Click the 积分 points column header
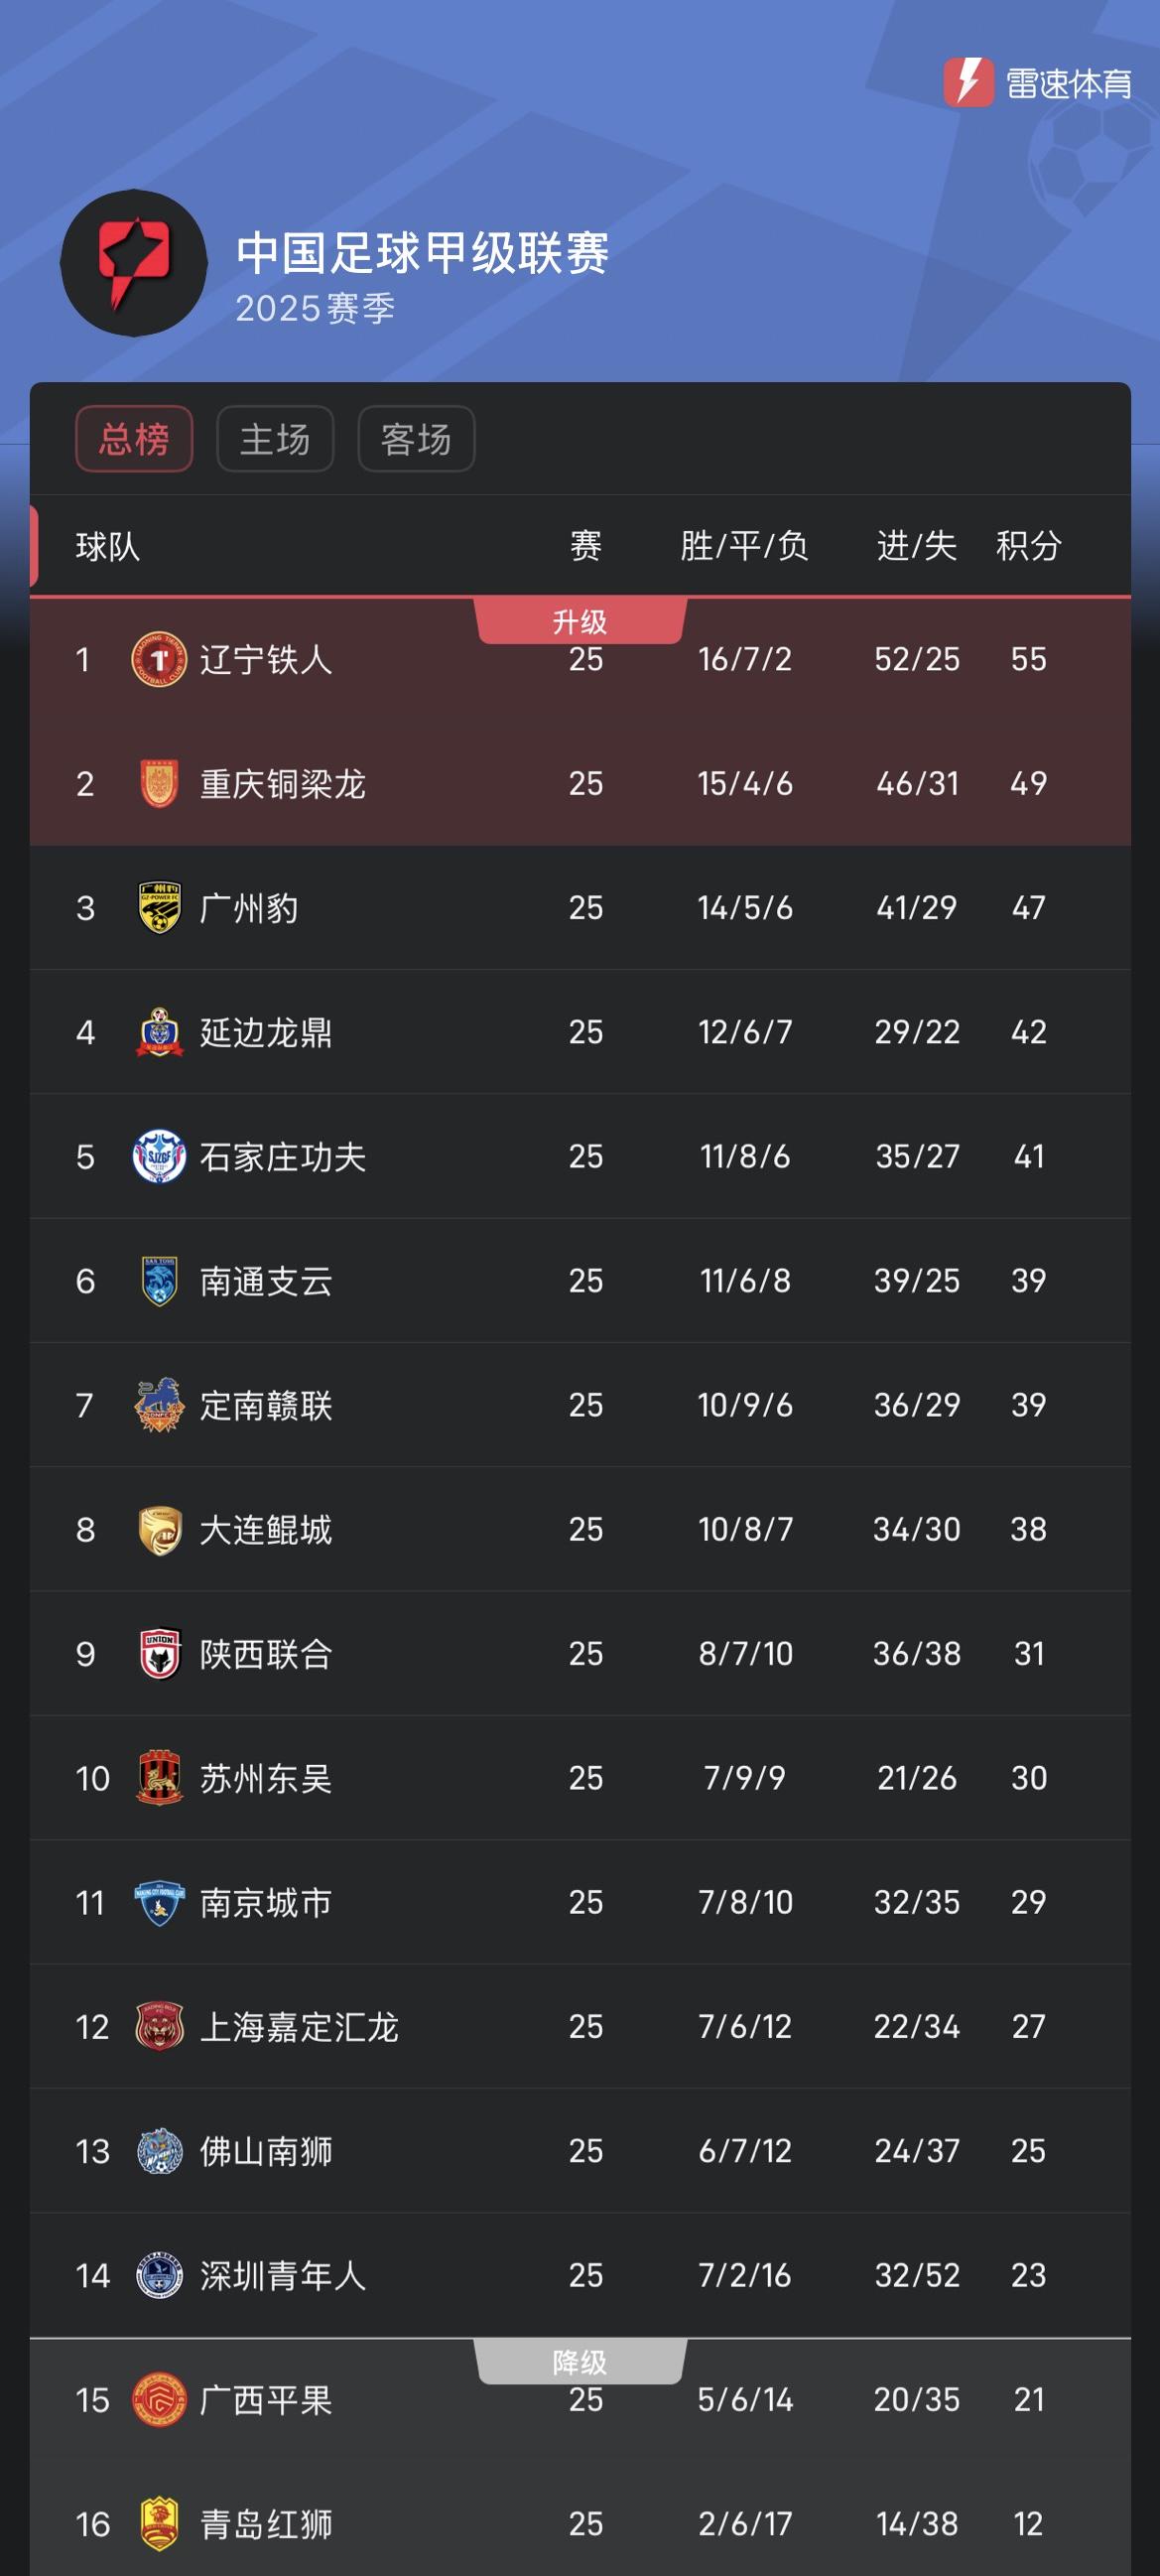The height and width of the screenshot is (2576, 1160). tap(1028, 546)
